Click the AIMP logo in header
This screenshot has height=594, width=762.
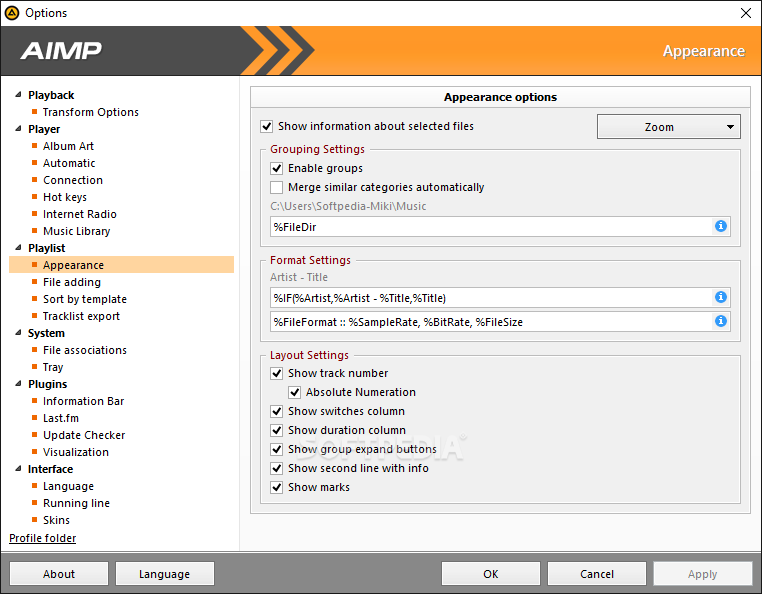[61, 51]
